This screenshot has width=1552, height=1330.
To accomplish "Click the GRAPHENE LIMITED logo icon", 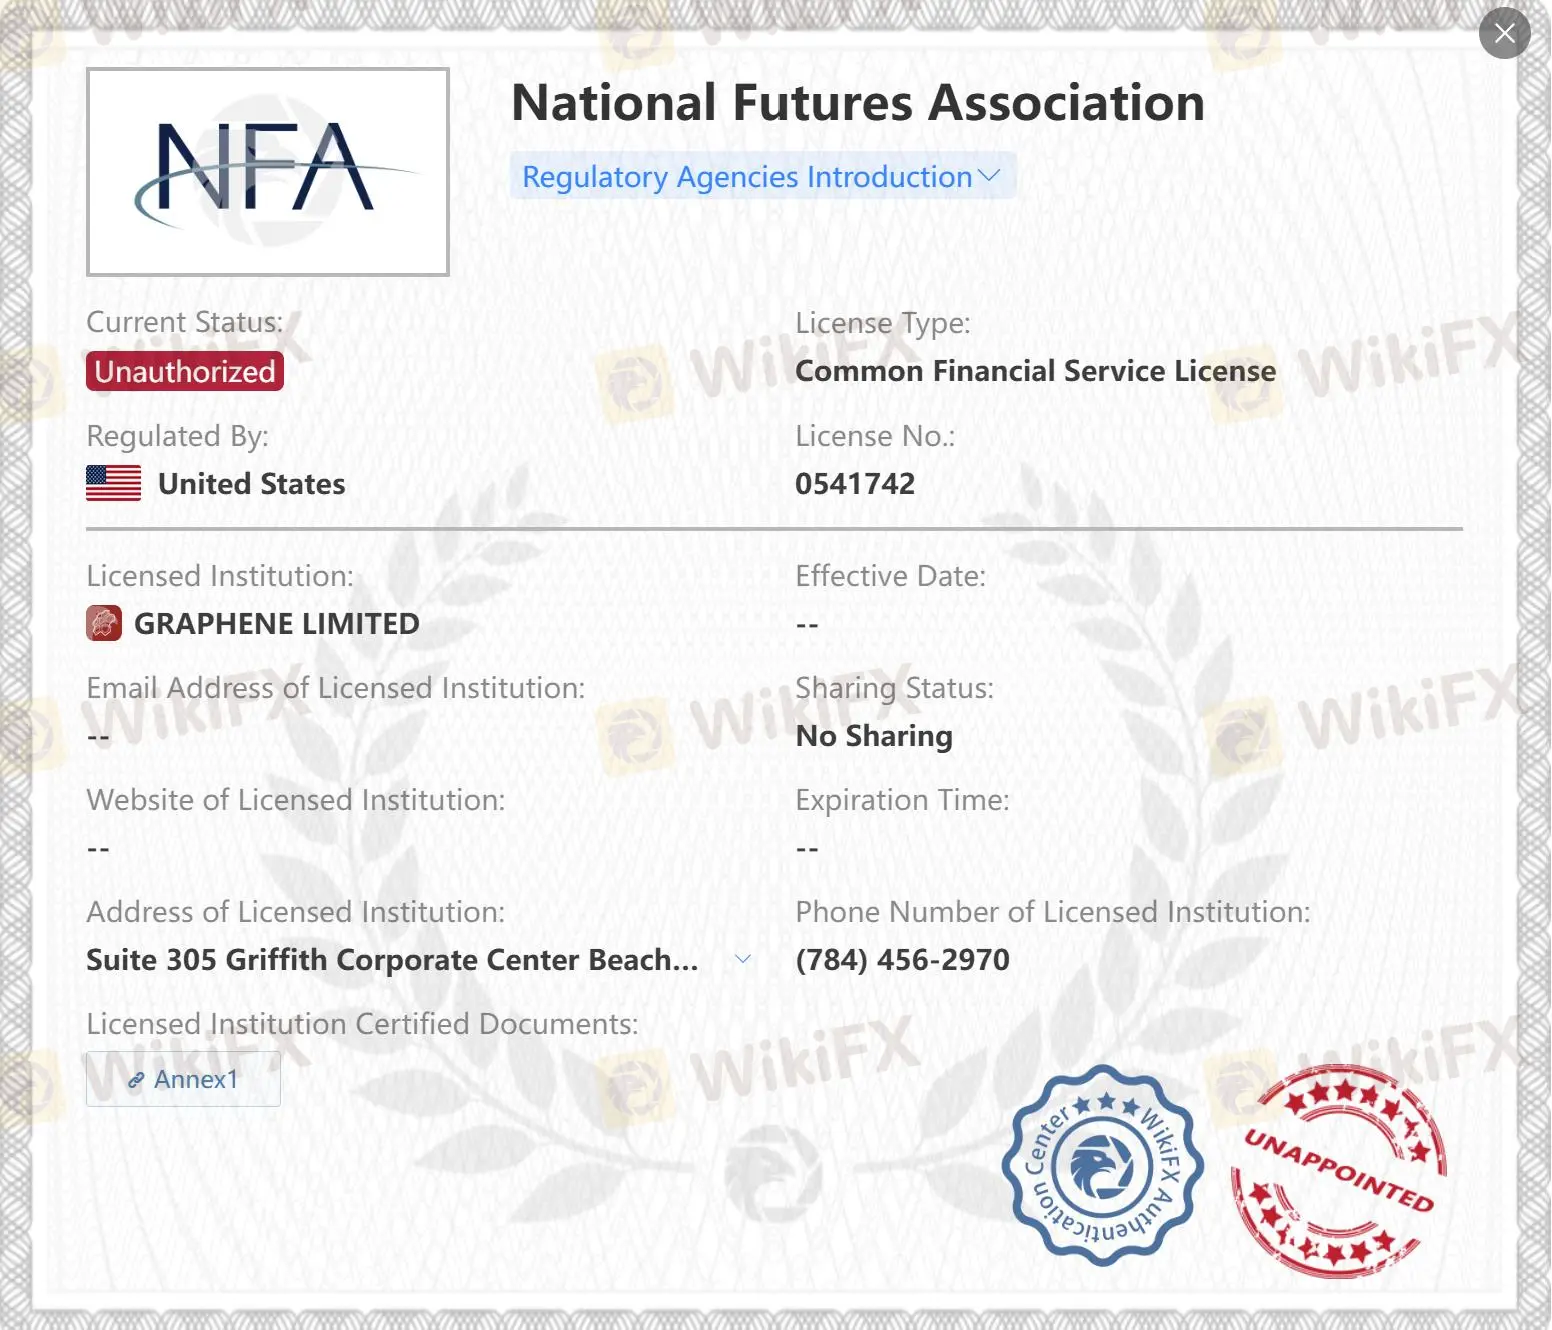I will tap(104, 623).
